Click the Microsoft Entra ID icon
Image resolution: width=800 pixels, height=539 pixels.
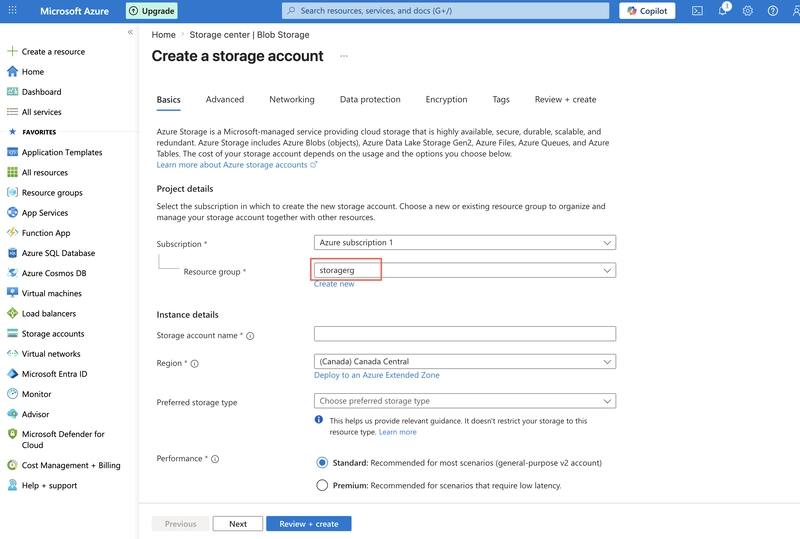click(12, 374)
